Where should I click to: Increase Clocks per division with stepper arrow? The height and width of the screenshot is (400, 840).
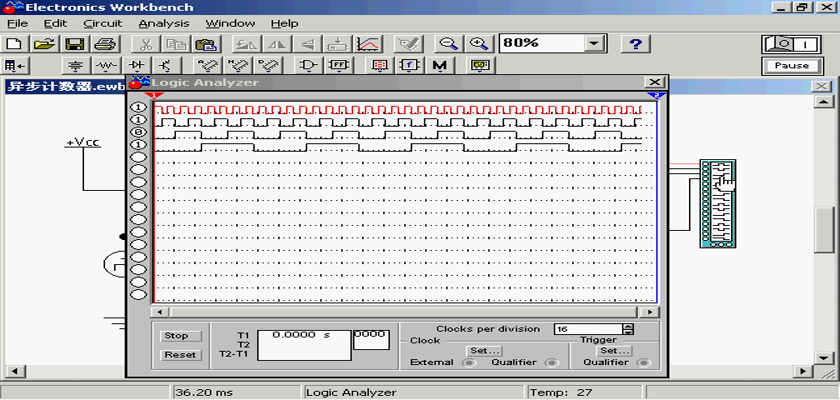tap(628, 326)
